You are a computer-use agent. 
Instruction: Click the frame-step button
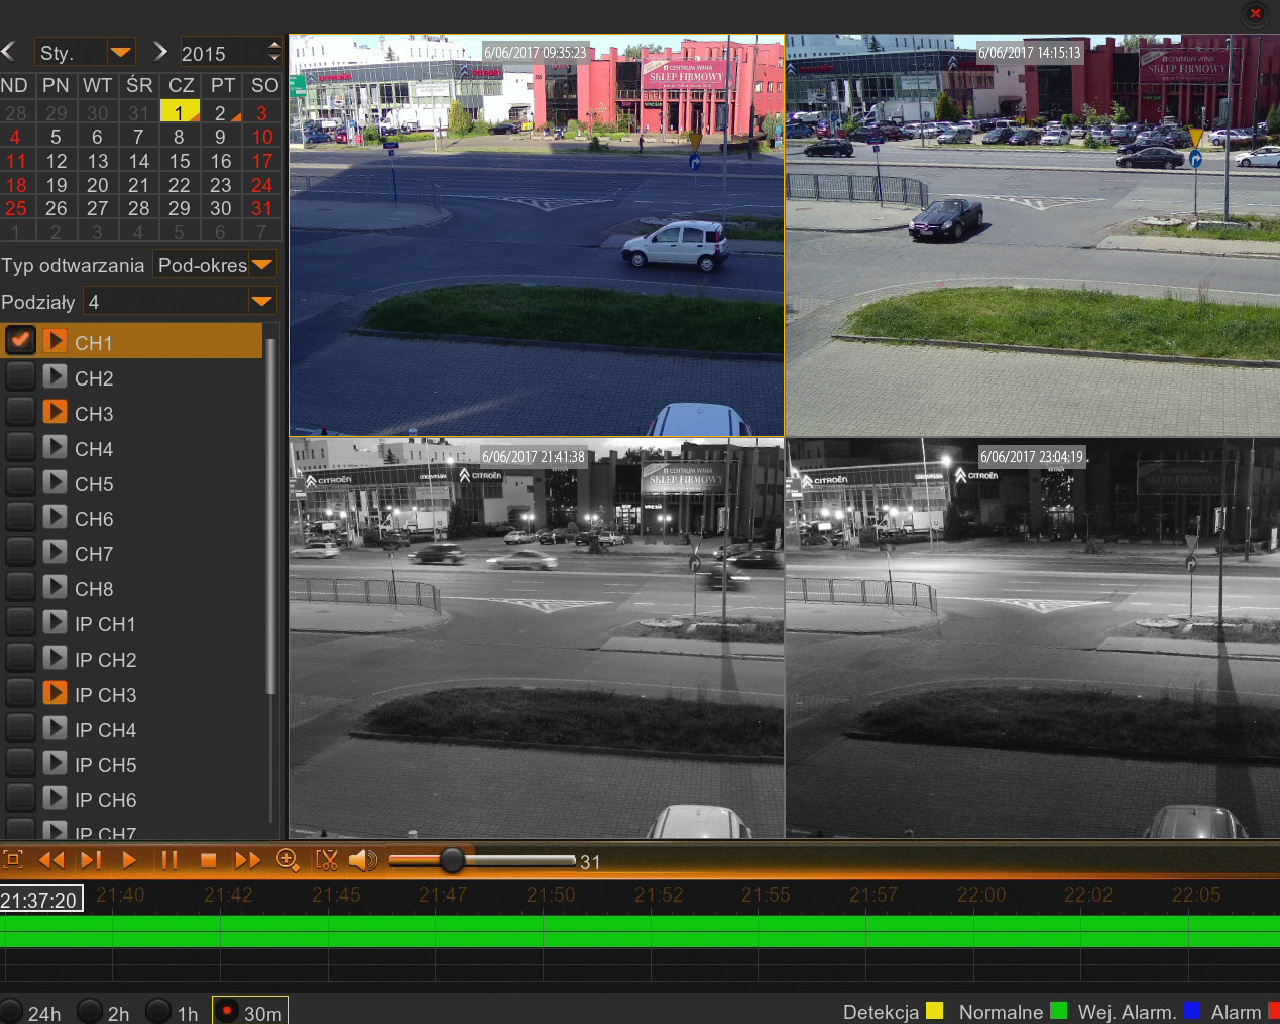[91, 860]
